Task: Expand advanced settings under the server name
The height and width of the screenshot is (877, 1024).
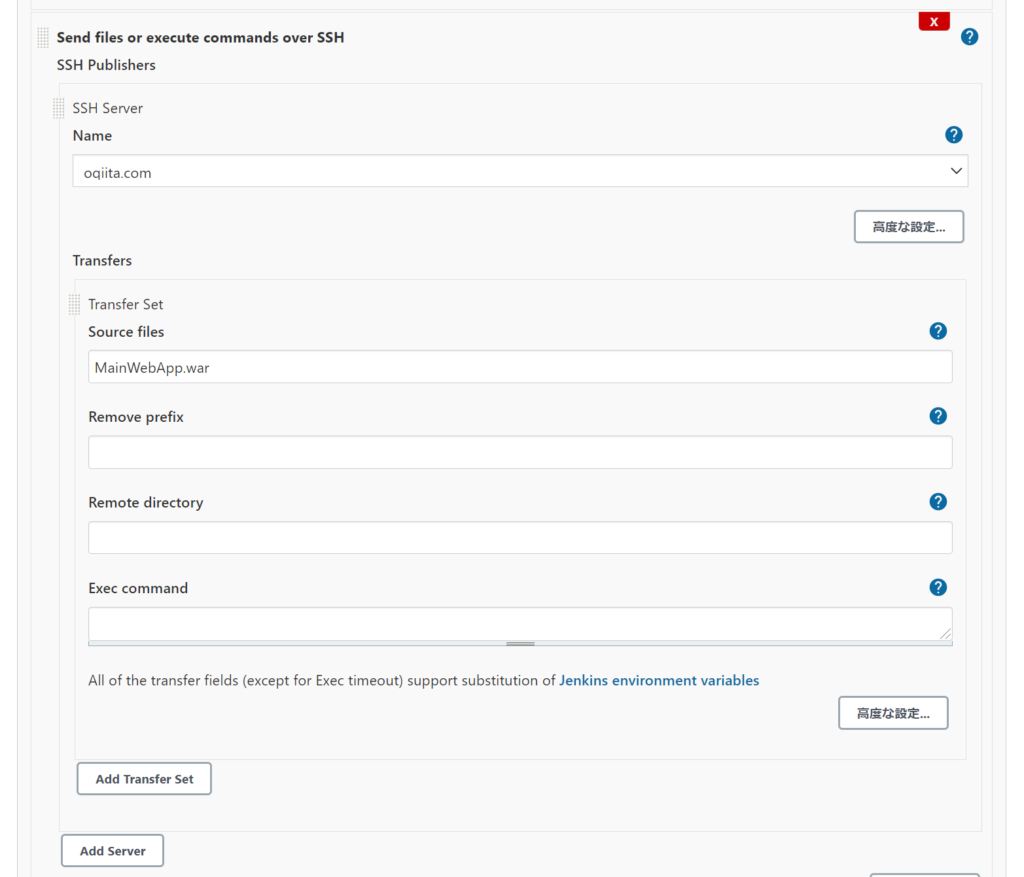Action: point(908,227)
